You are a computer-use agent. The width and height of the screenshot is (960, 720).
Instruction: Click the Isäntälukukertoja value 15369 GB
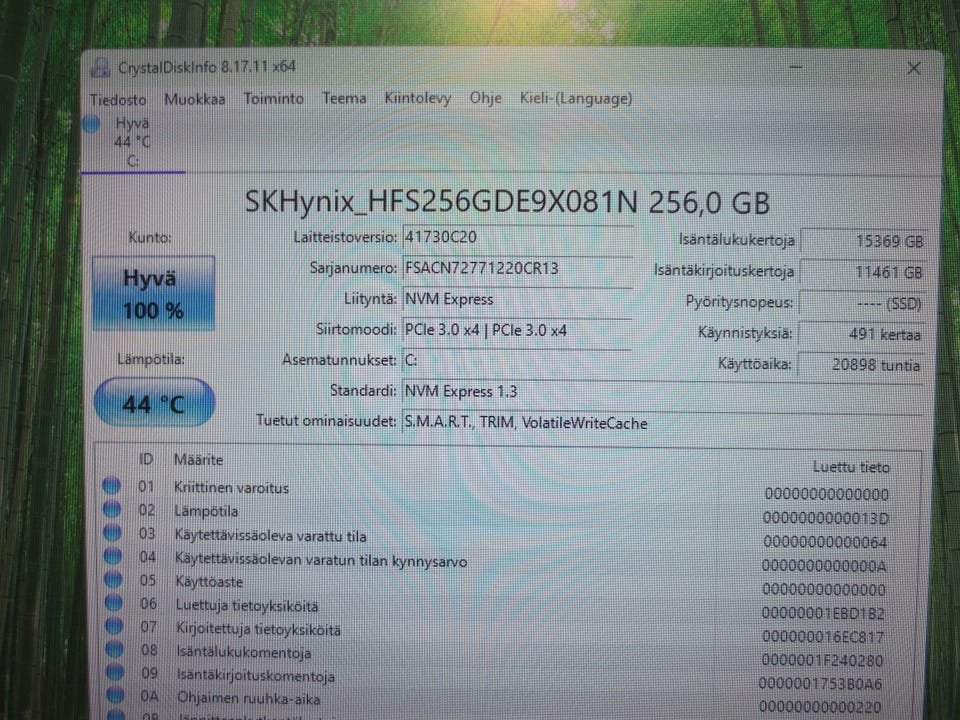click(x=863, y=241)
